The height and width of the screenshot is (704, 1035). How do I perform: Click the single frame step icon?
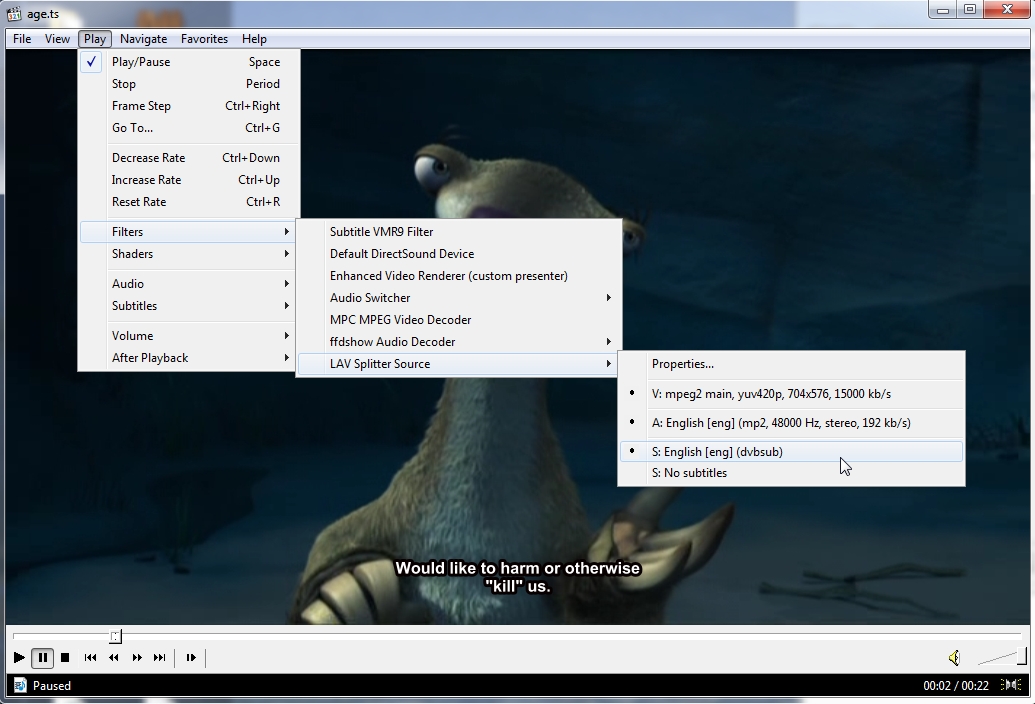(x=191, y=657)
